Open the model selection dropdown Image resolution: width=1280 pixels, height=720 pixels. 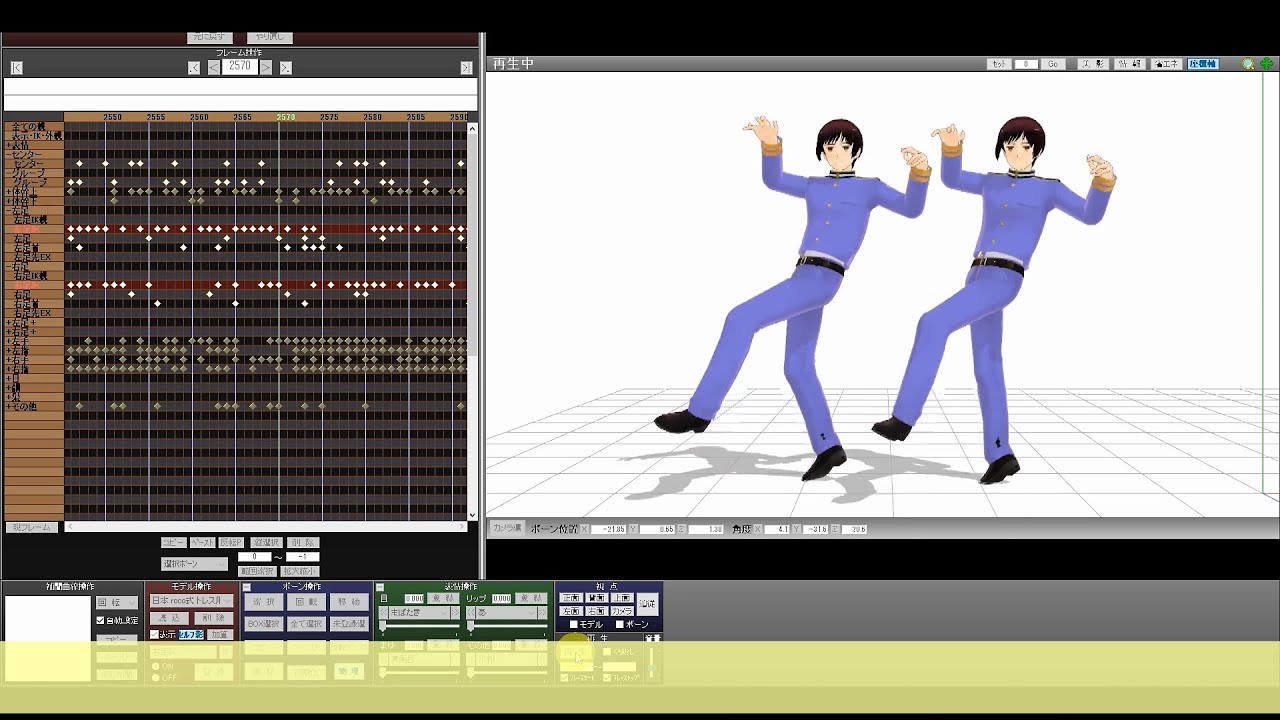[x=192, y=601]
